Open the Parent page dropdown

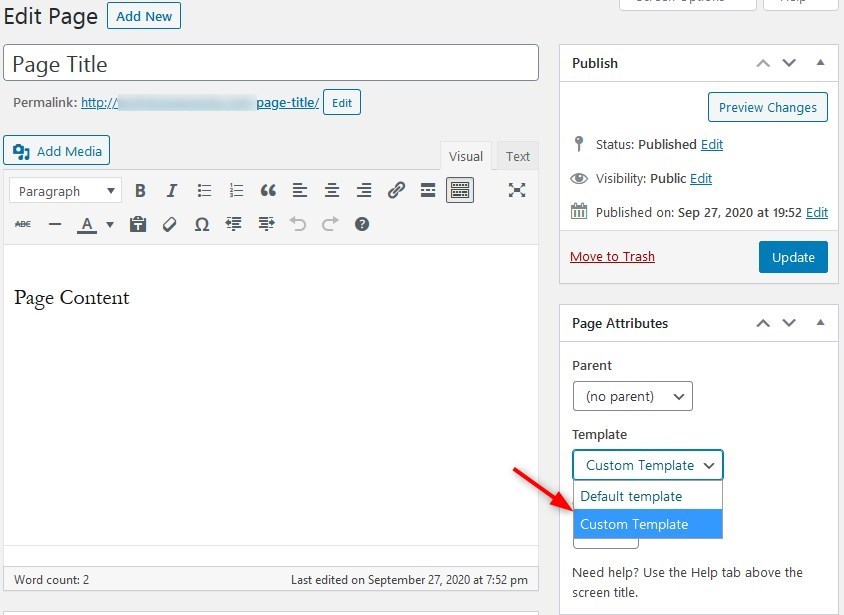pyautogui.click(x=632, y=396)
